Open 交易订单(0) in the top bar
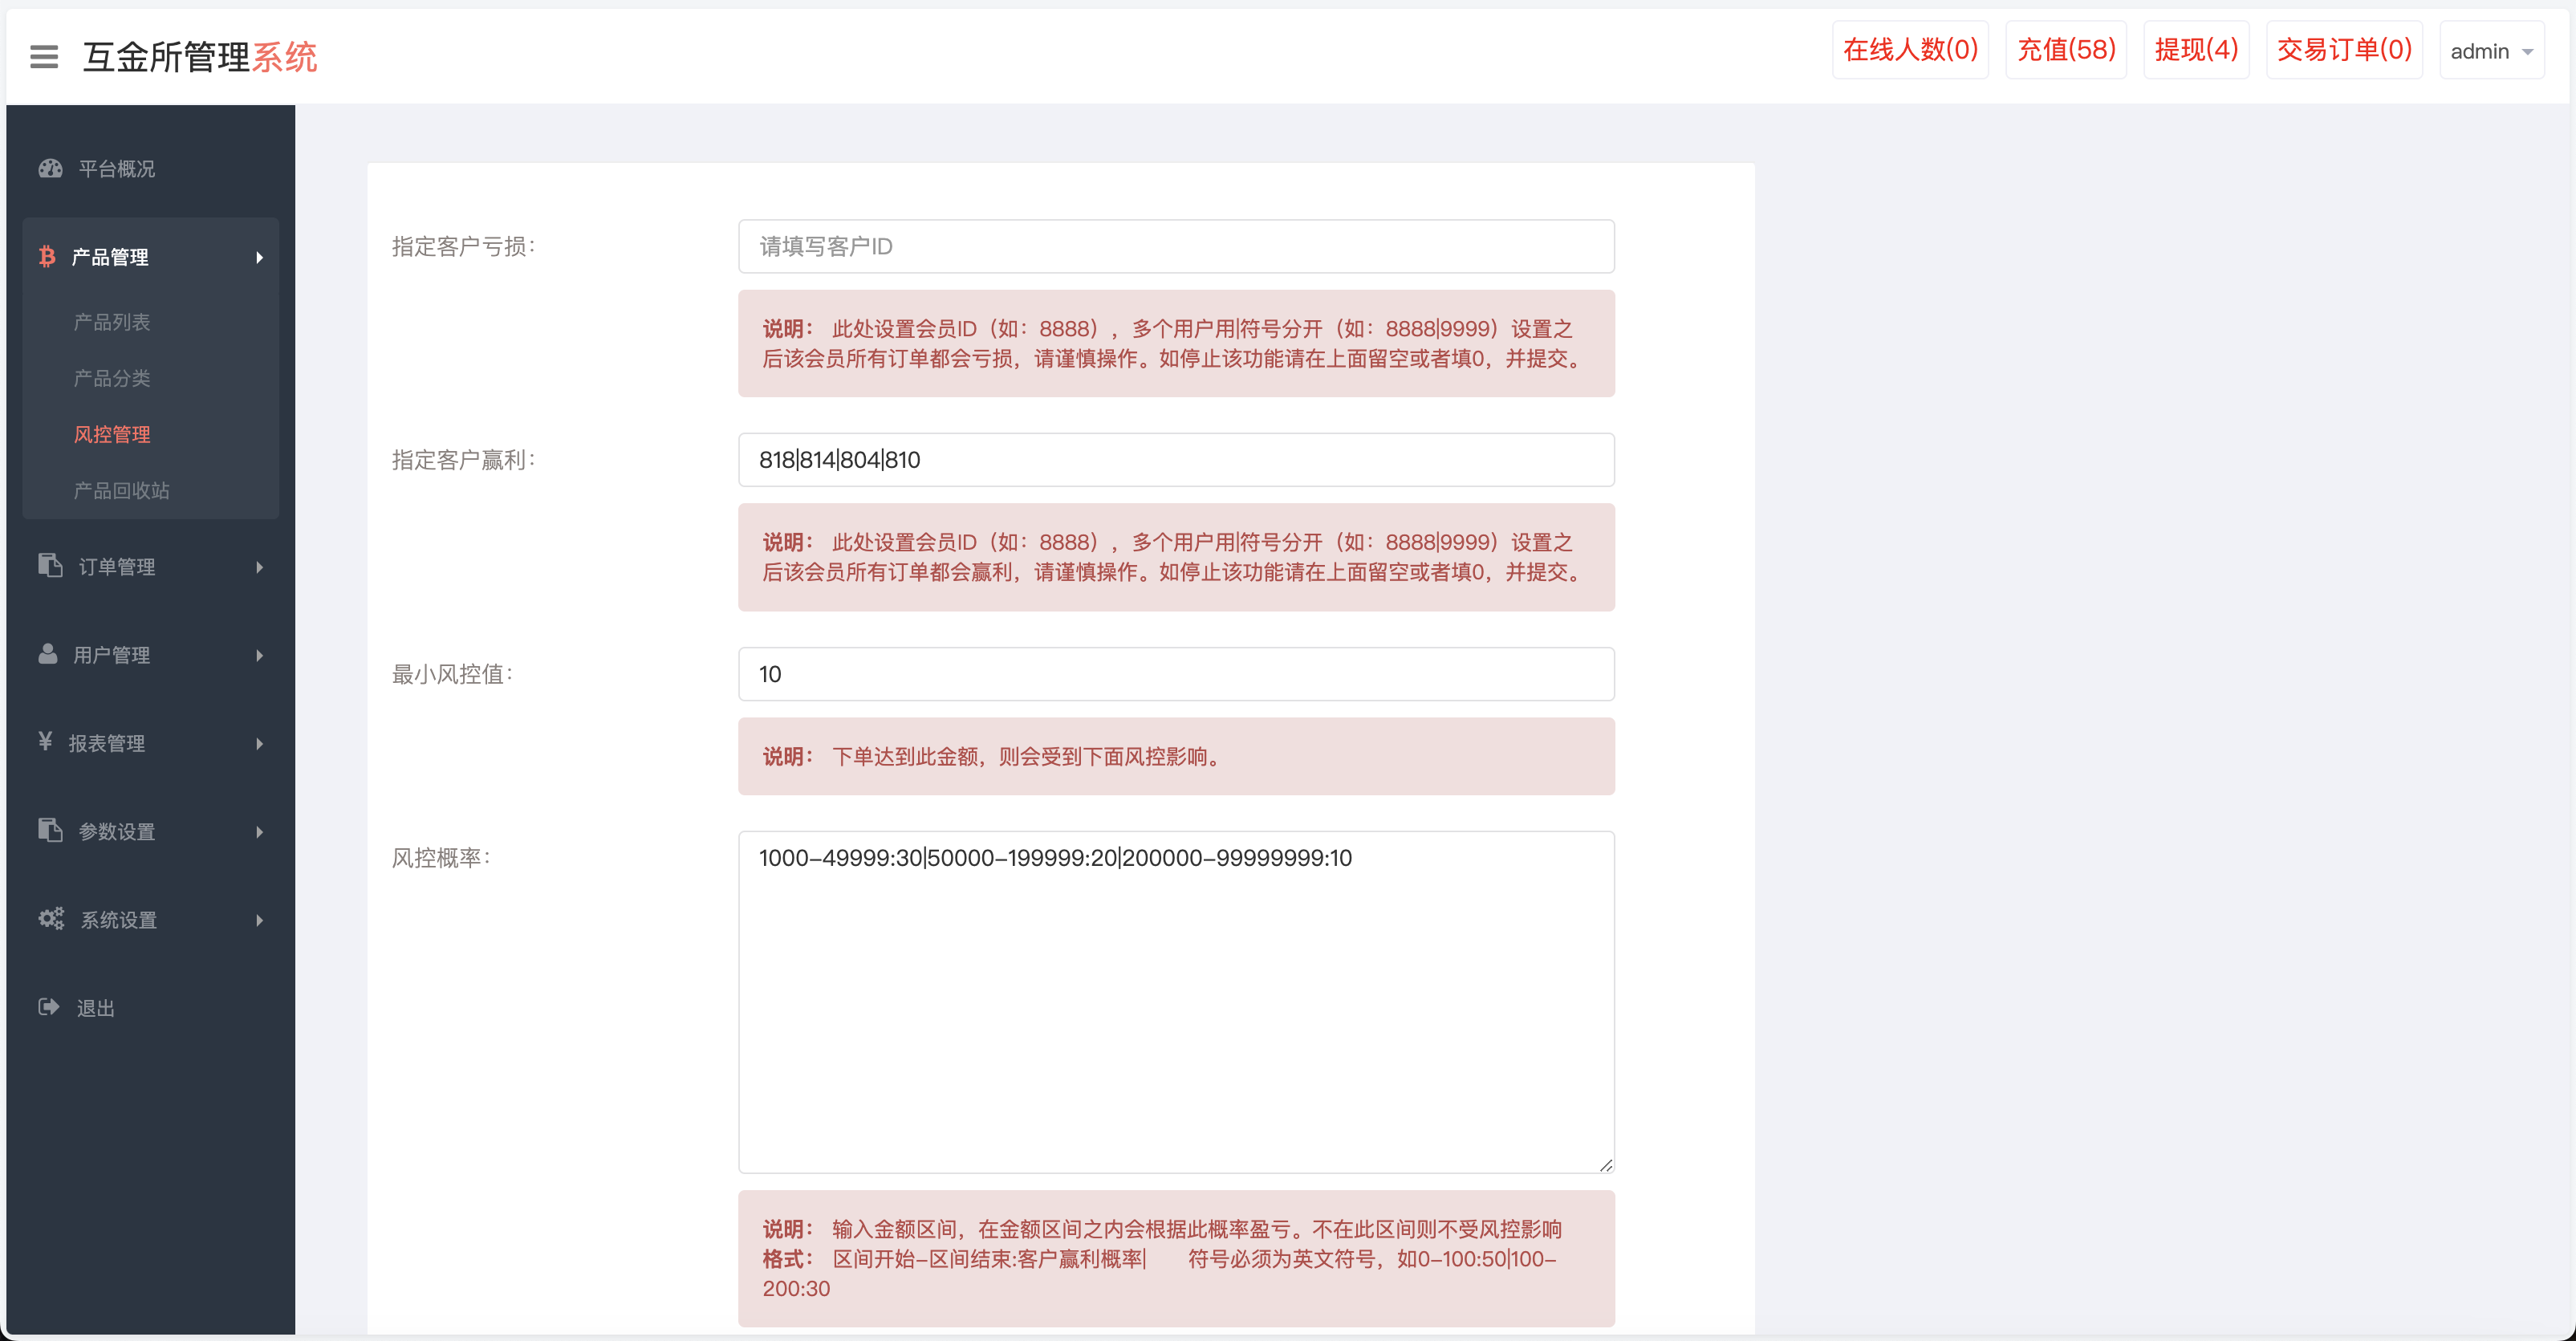 point(2344,49)
